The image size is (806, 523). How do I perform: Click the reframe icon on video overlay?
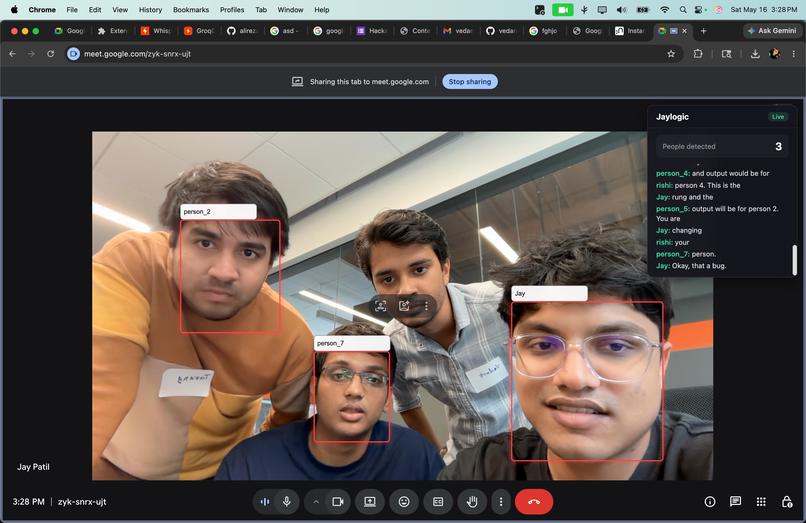point(380,306)
